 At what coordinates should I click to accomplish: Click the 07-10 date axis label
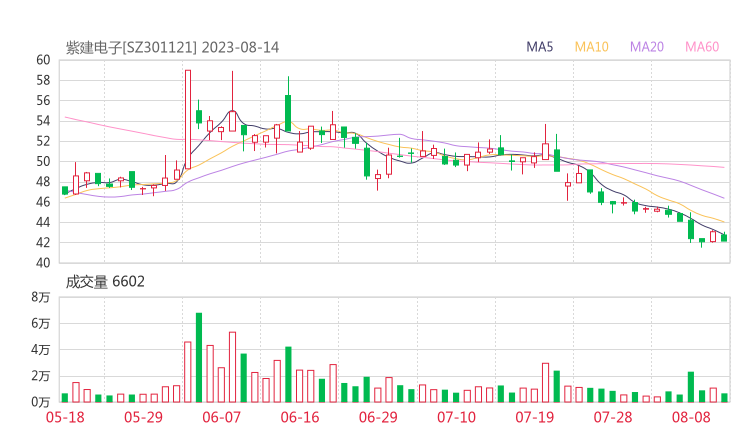coord(456,417)
